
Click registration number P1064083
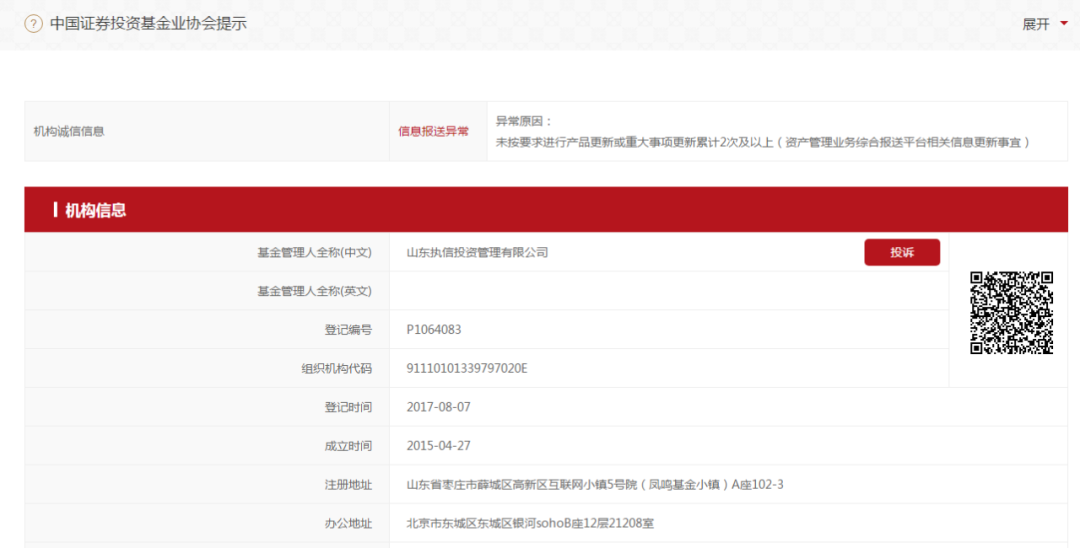point(434,329)
